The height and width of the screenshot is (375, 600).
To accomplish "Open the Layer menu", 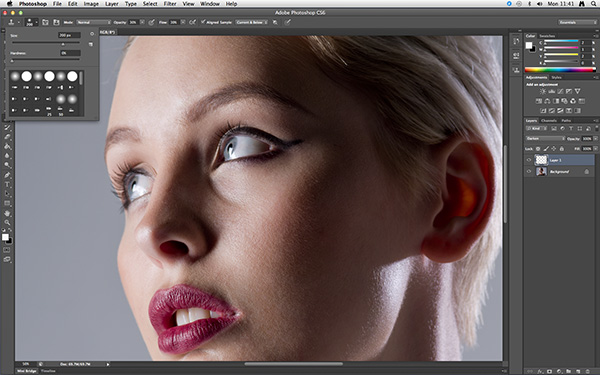I will pos(111,4).
